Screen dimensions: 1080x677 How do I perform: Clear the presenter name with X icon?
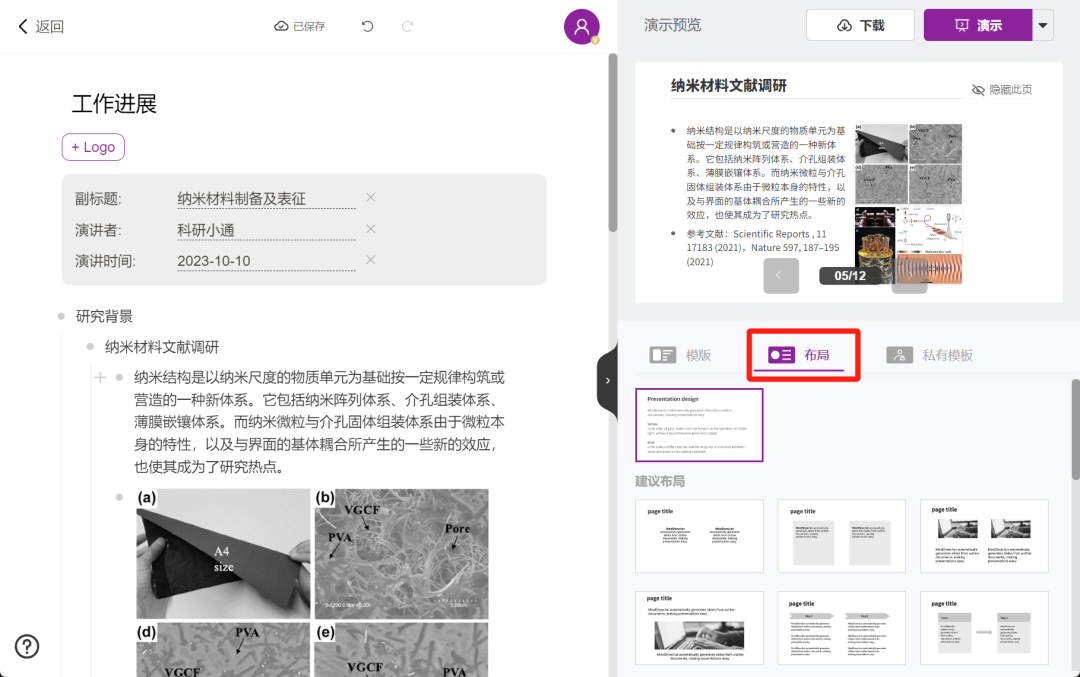point(370,229)
